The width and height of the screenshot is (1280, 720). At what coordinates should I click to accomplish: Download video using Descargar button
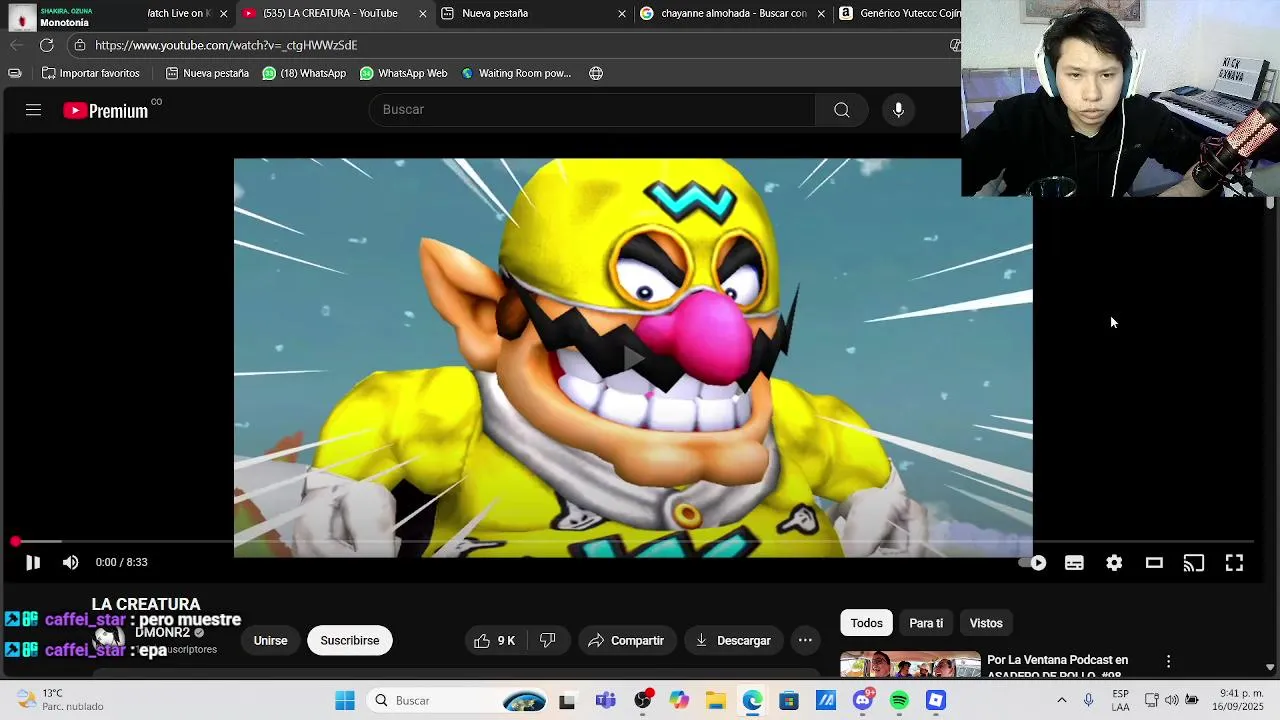[733, 641]
